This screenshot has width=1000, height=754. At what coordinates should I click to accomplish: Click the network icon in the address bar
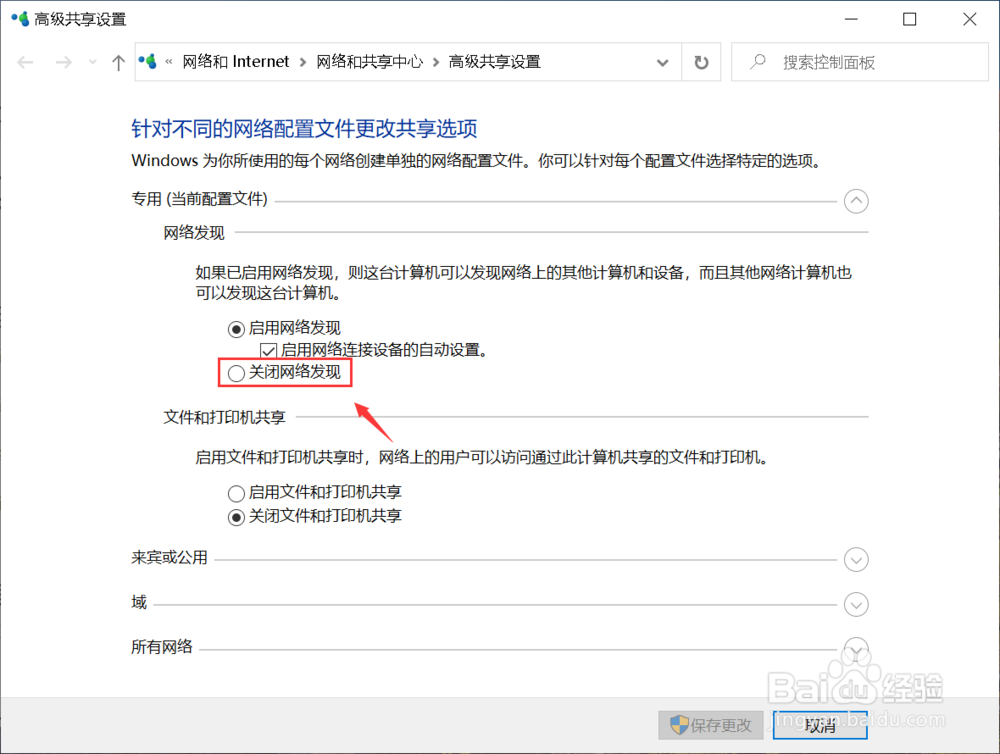tap(148, 61)
